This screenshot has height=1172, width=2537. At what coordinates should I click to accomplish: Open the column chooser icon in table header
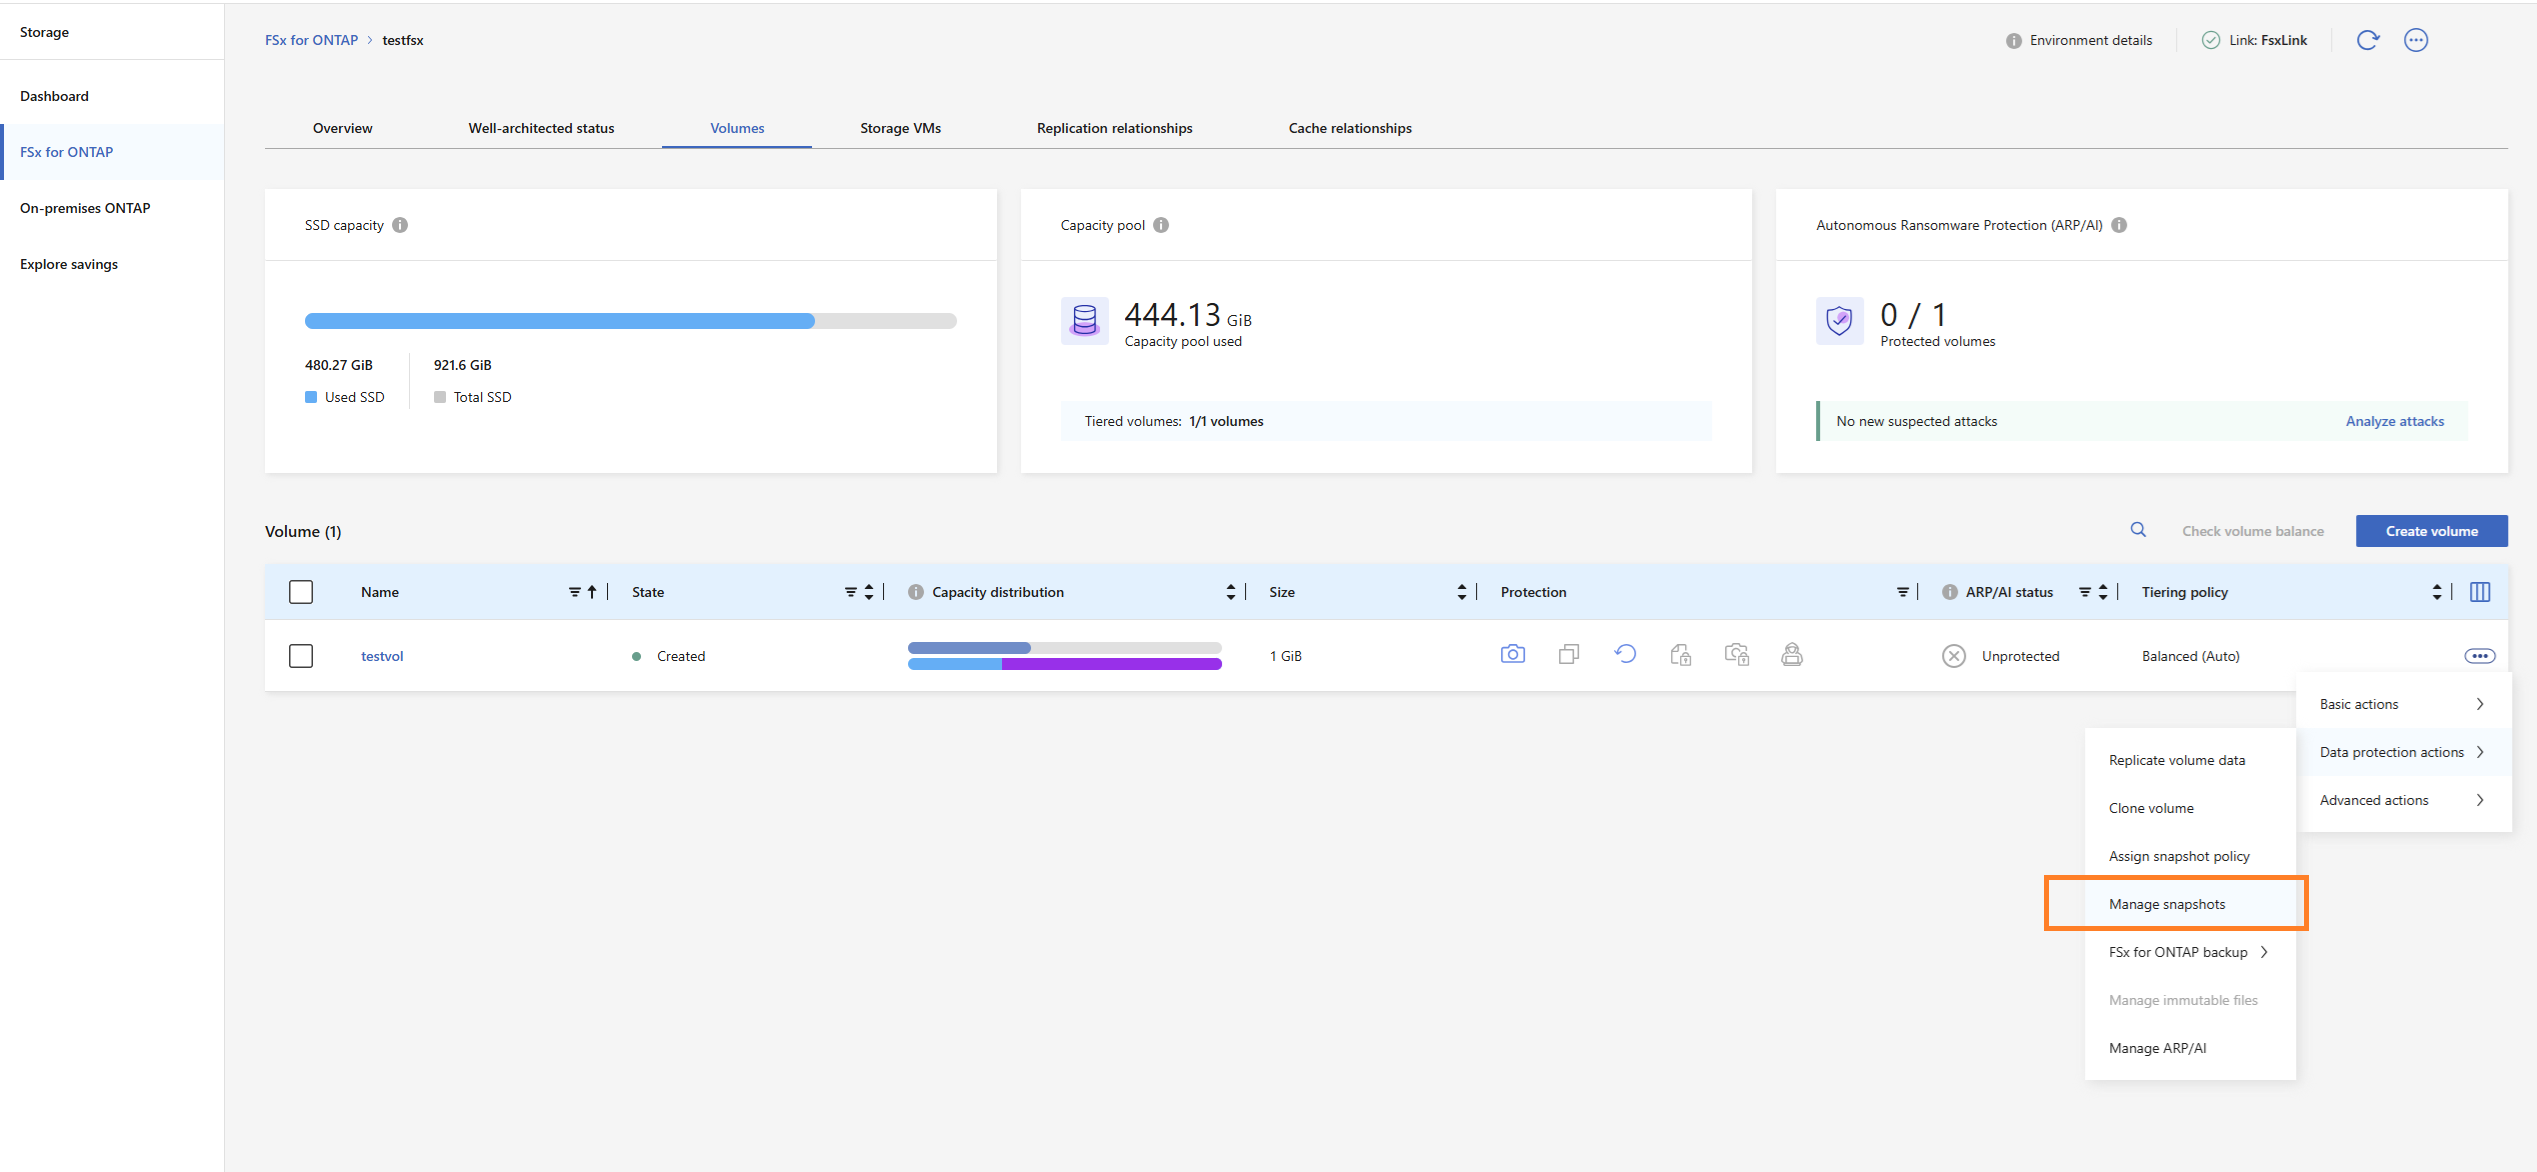coord(2480,592)
